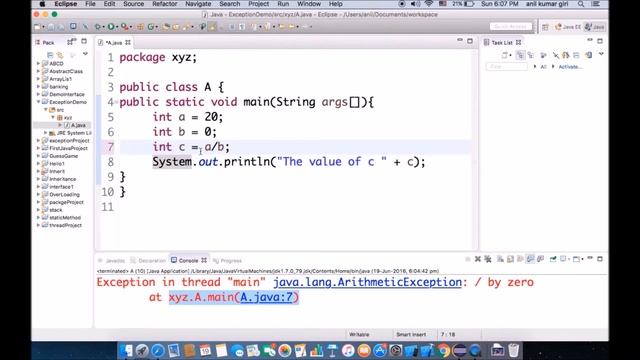Click the Remove Launch X icon in Console
The width and height of the screenshot is (640, 360).
[x=478, y=259]
